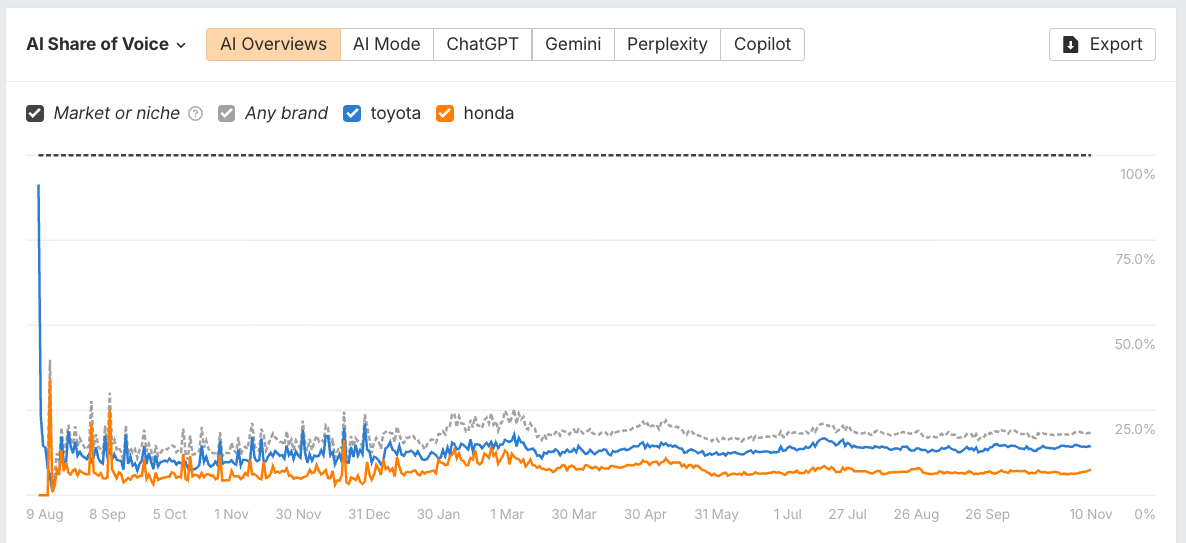Click the Market or niche help icon
Screen dimensions: 1186x543
(196, 114)
